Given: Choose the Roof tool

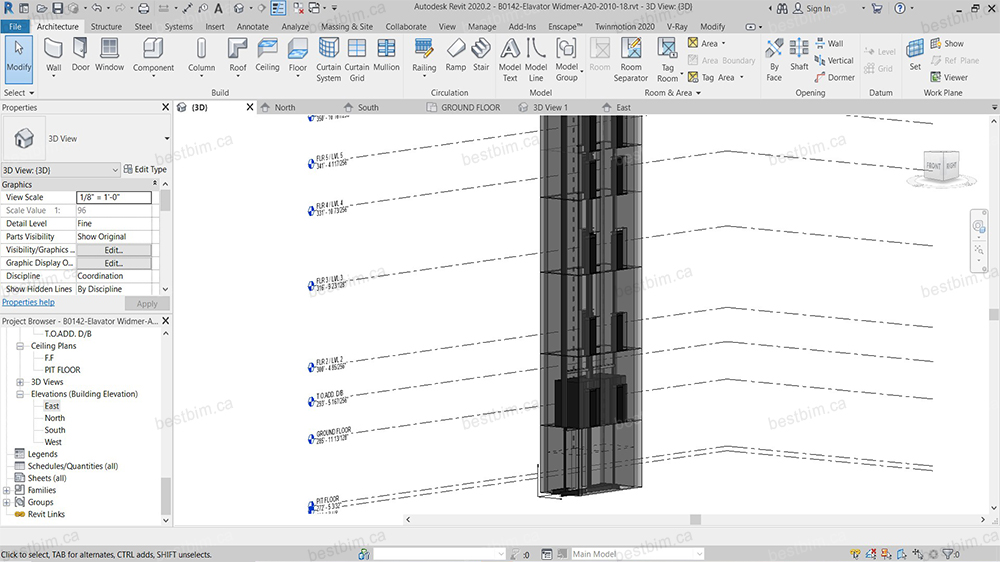Looking at the screenshot, I should coord(237,53).
